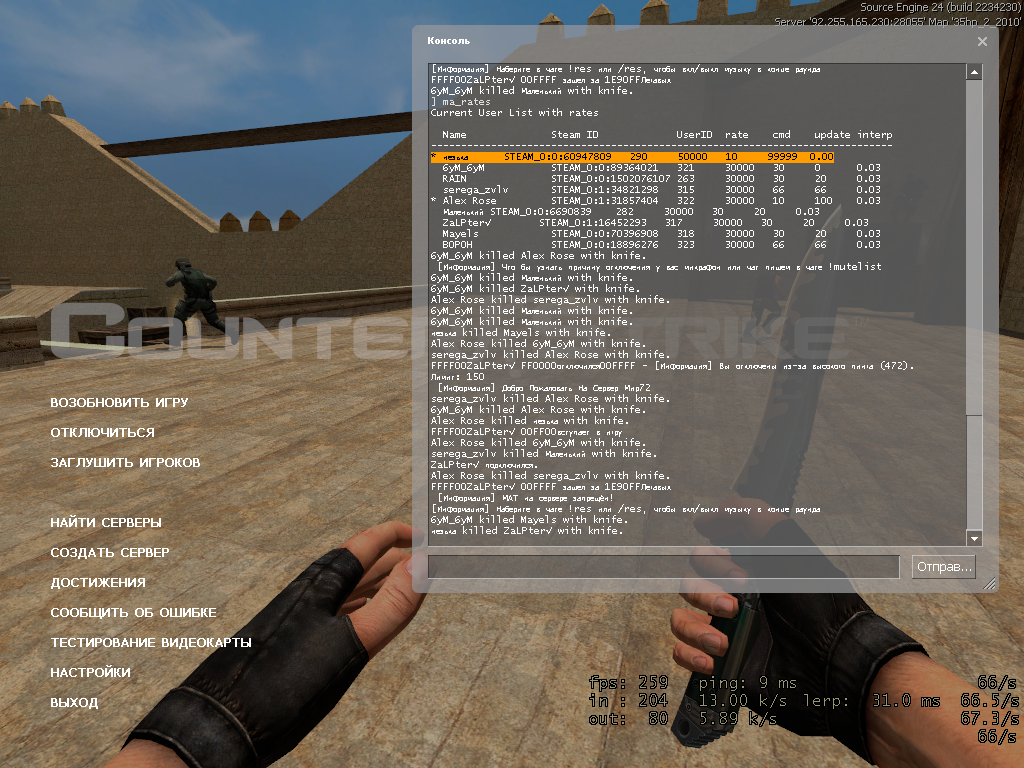Image resolution: width=1024 pixels, height=768 pixels.
Task: Click "6yM_6yM killed Mayels with knife." line
Action: click(x=529, y=520)
